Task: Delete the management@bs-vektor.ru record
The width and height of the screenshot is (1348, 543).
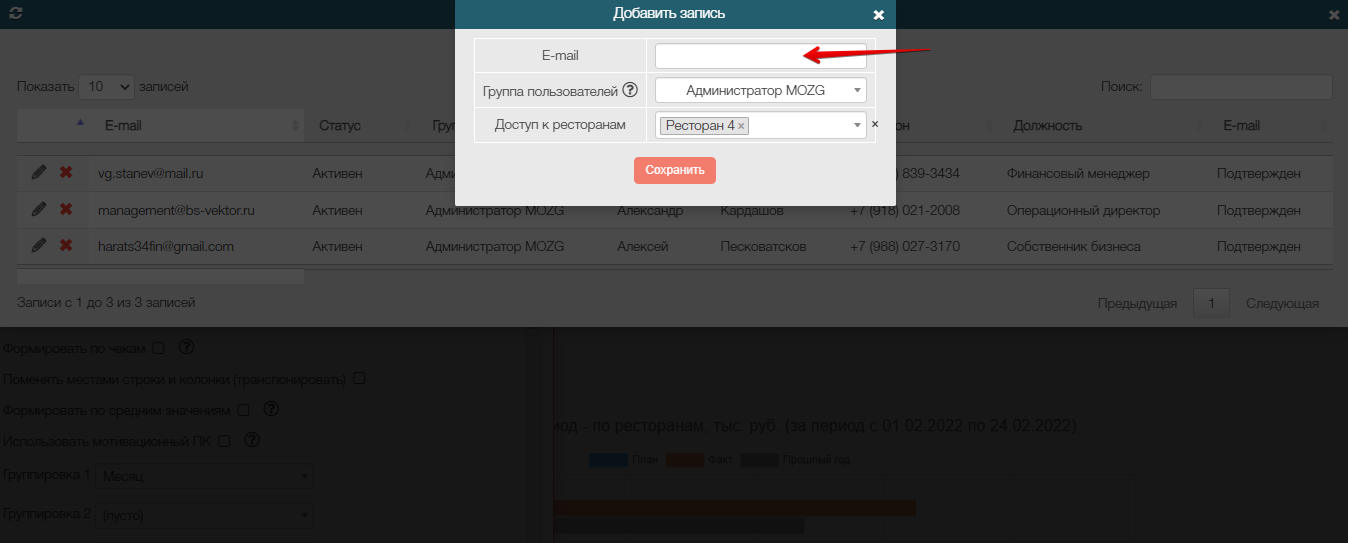Action: [66, 210]
